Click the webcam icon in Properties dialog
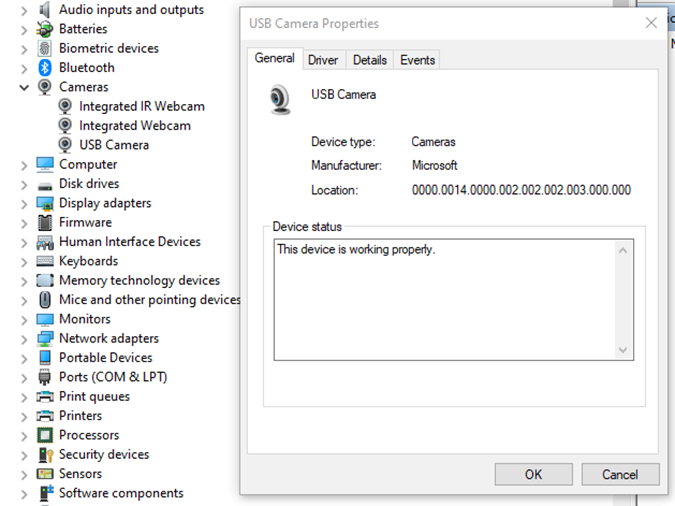This screenshot has width=675, height=506. (x=280, y=100)
